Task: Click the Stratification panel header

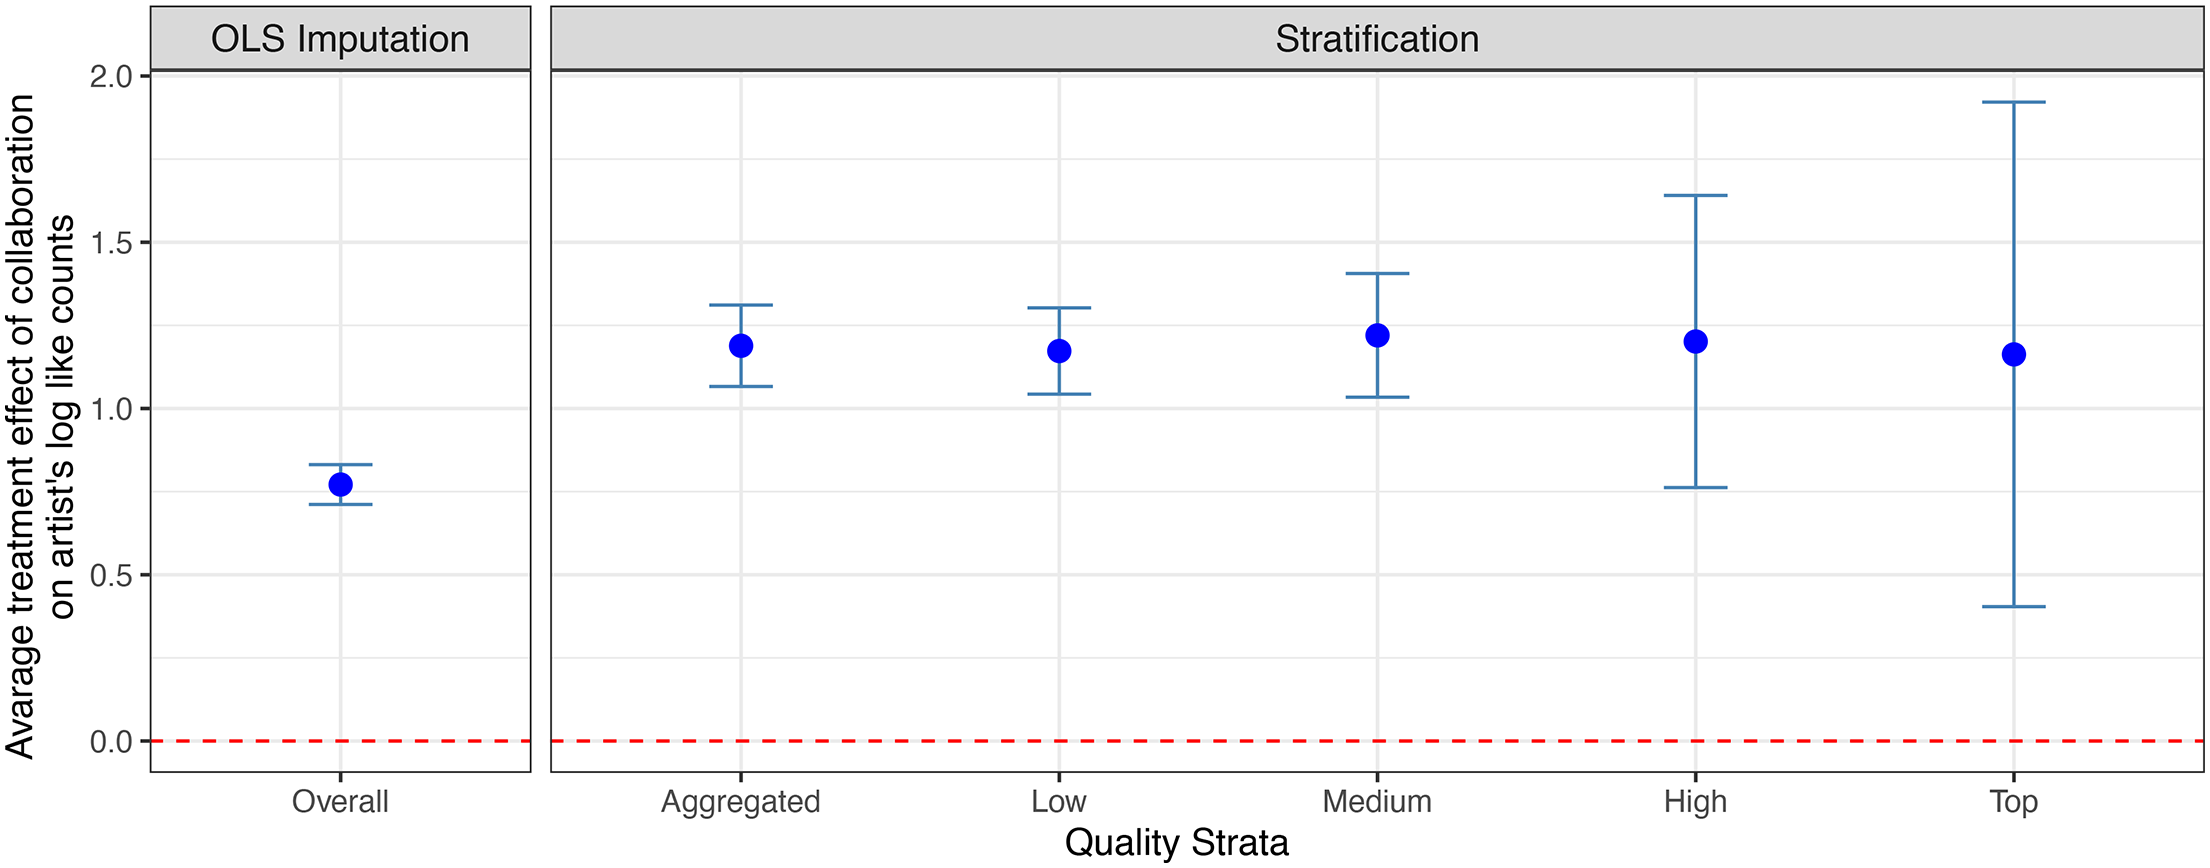Action: coord(1377,39)
